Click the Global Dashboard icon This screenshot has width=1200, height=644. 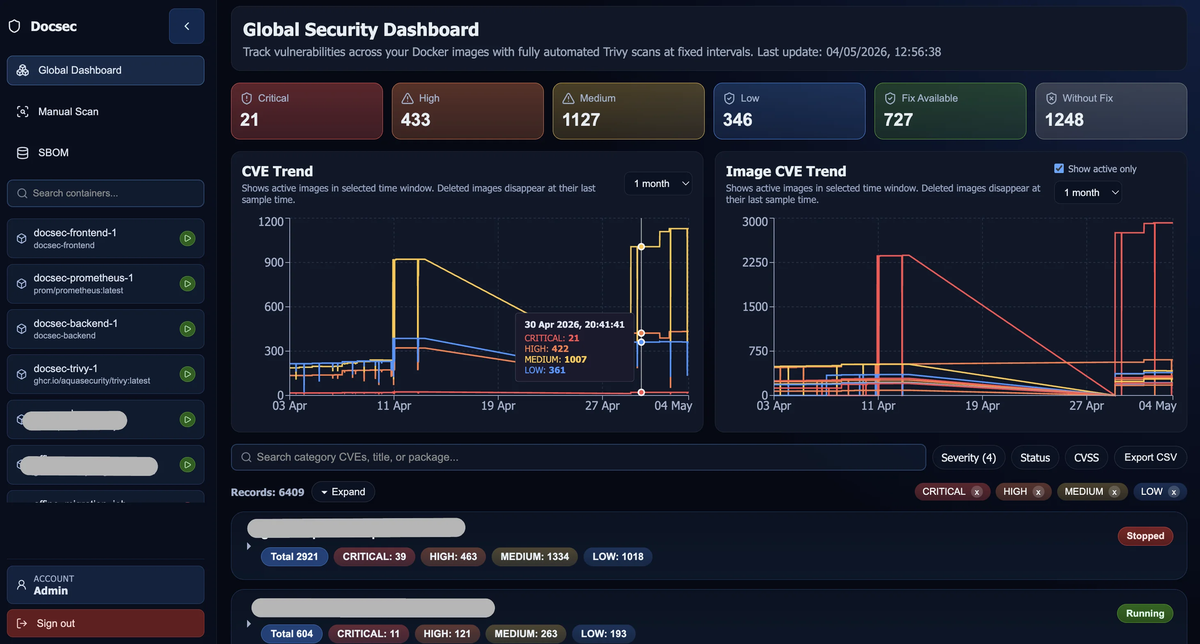[22, 70]
